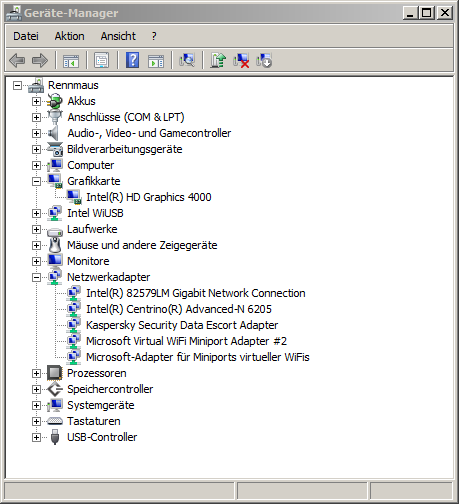Viewport: 459px width, 504px height.
Task: Open the Aktion menu
Action: point(69,36)
